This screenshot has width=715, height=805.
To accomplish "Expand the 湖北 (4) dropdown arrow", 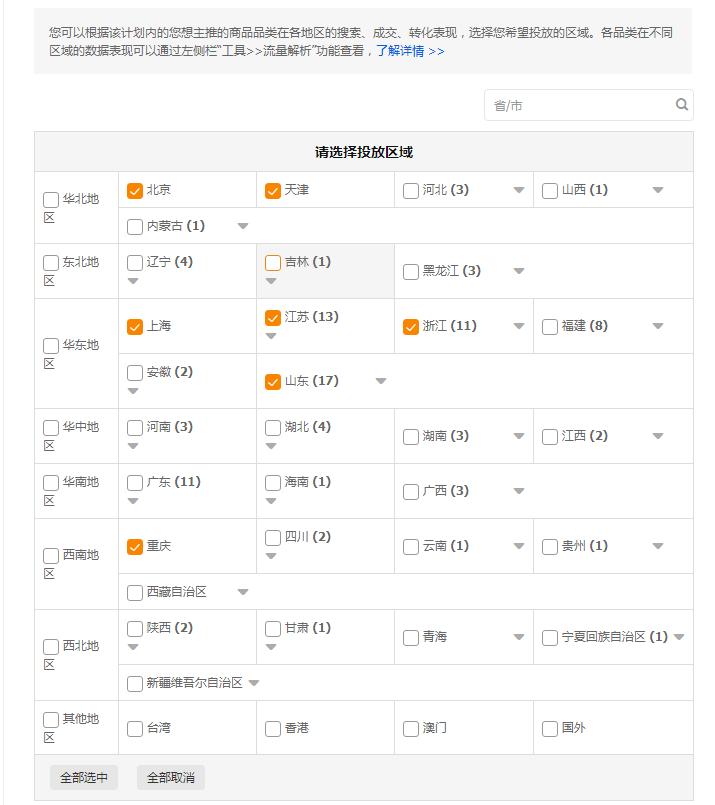I will (x=271, y=446).
